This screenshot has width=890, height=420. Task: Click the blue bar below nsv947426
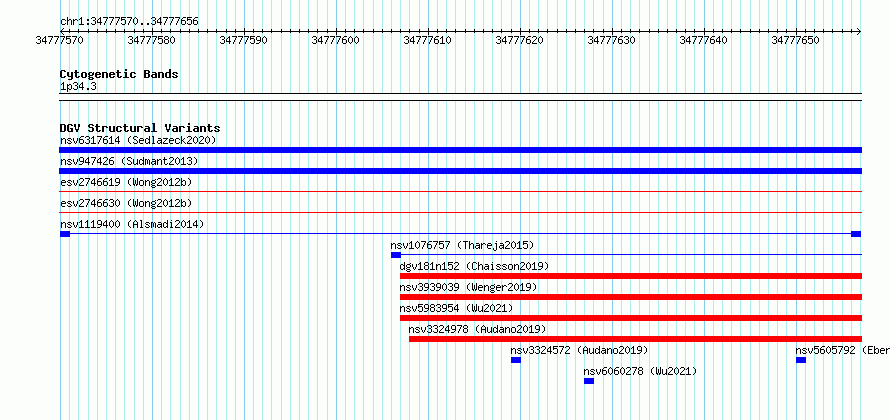point(460,171)
